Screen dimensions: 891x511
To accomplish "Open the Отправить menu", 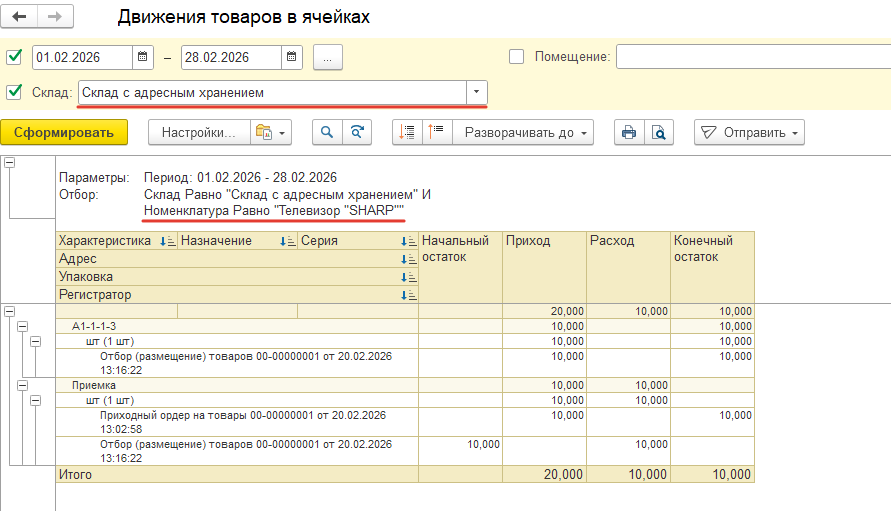I will (749, 132).
